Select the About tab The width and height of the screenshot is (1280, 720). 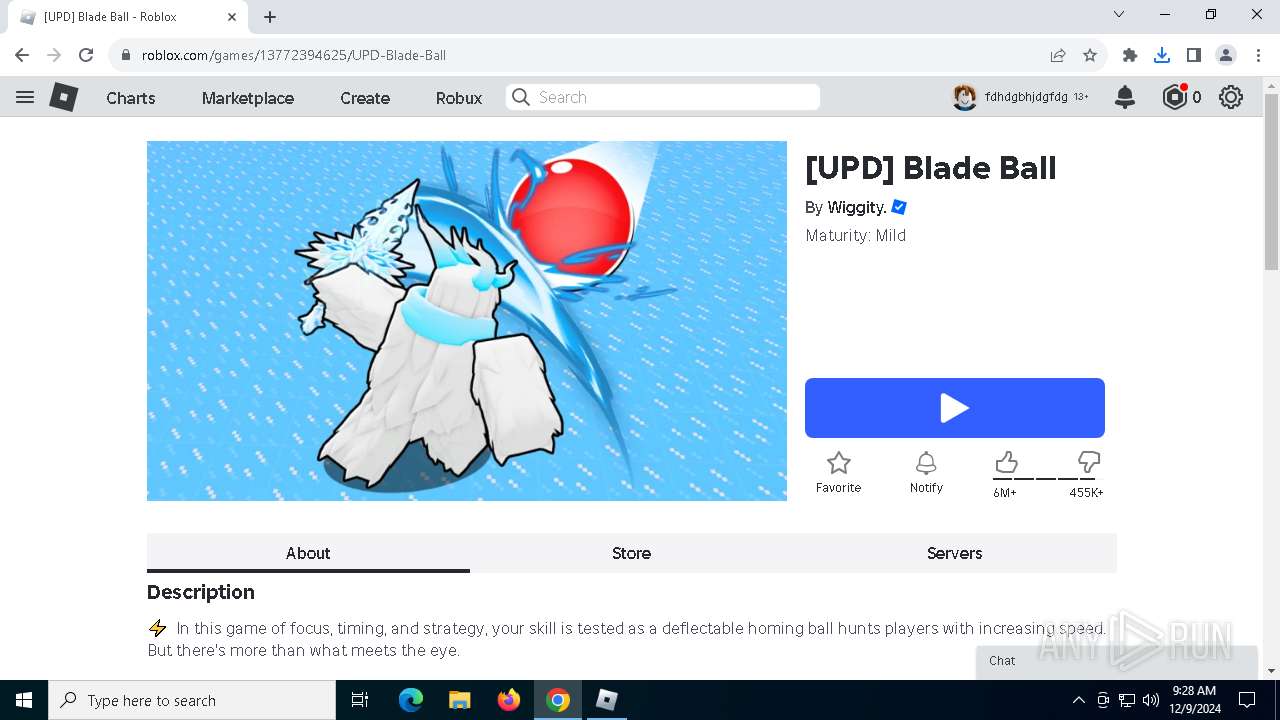pyautogui.click(x=308, y=553)
